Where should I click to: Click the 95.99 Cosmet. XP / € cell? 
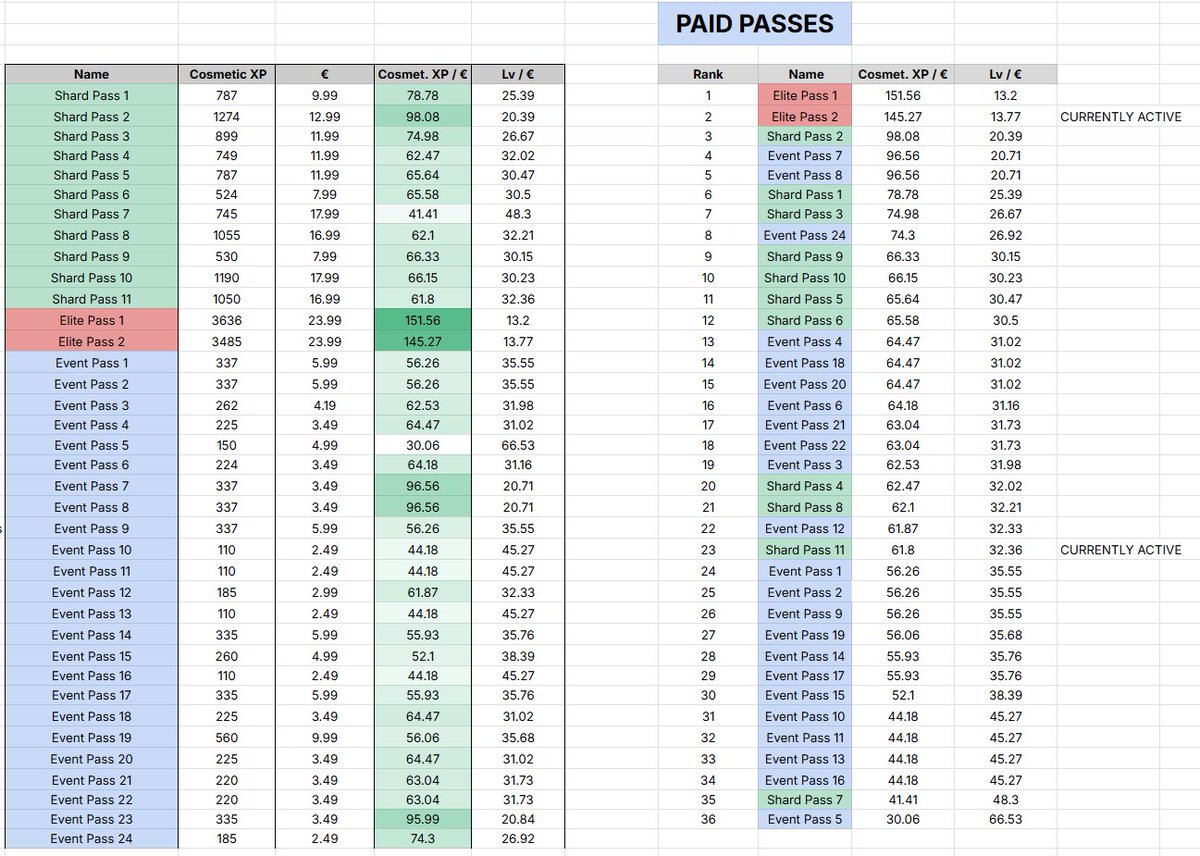click(421, 819)
